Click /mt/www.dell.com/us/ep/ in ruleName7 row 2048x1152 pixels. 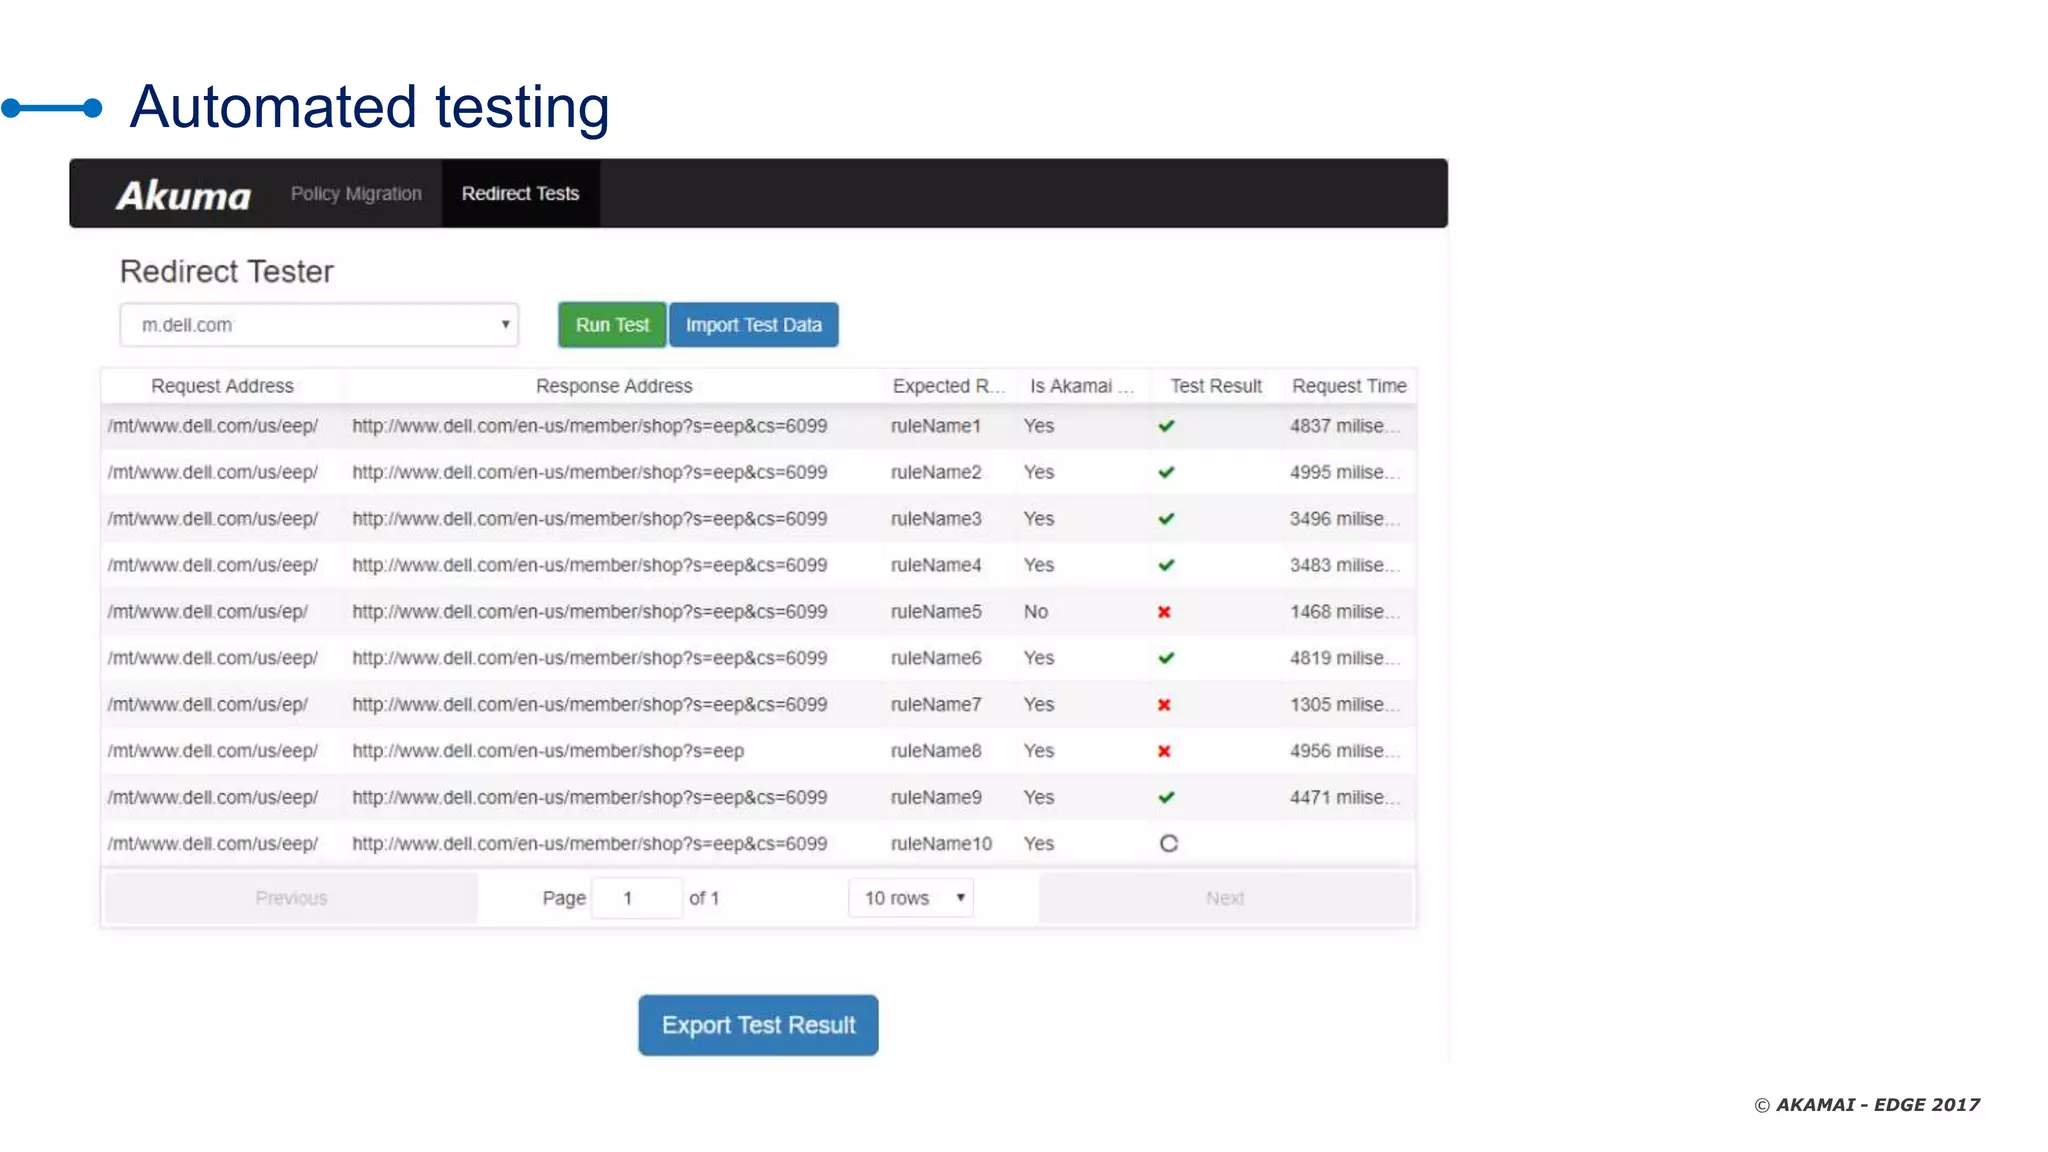(x=208, y=705)
